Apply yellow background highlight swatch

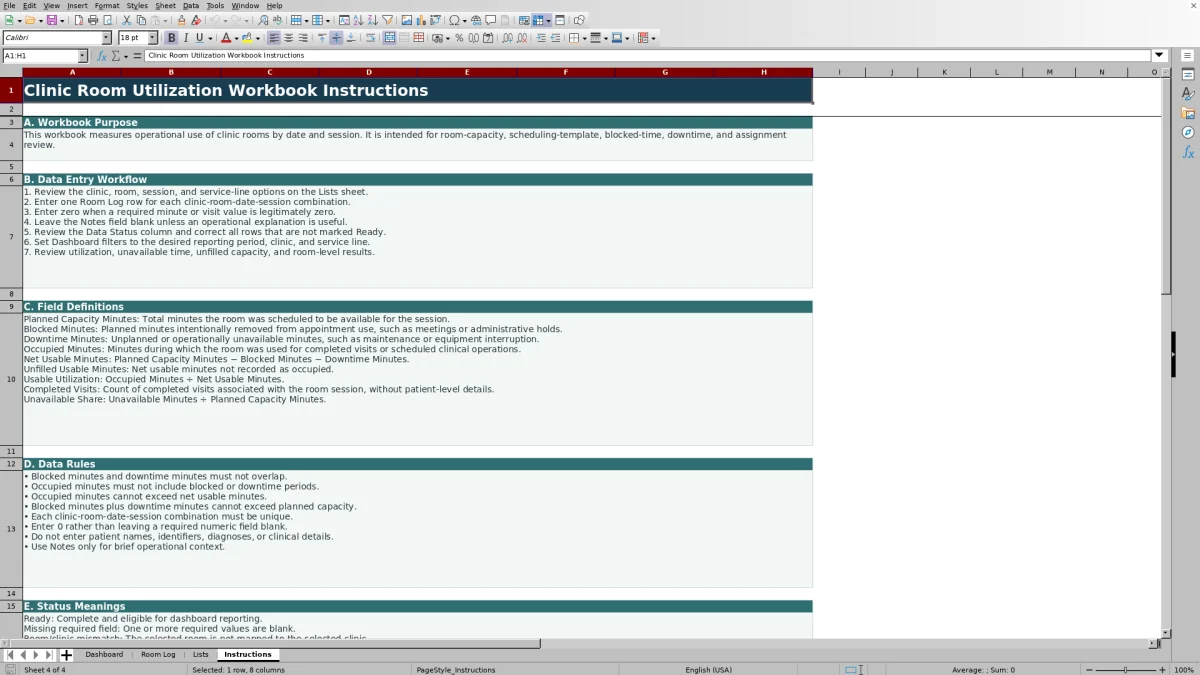[246, 38]
